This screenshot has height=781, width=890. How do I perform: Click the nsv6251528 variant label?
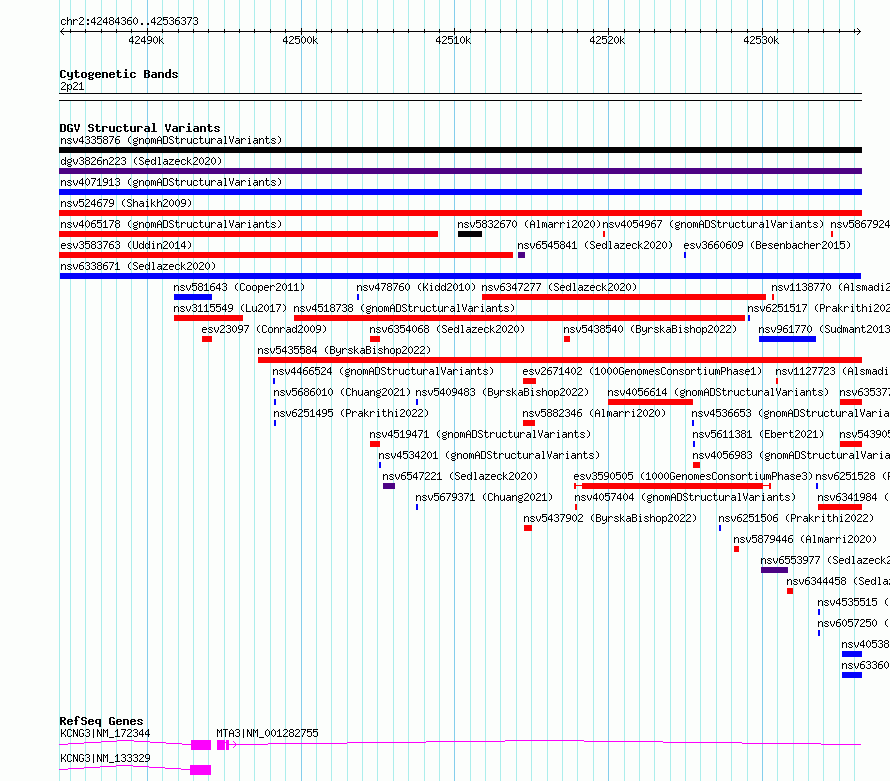[x=853, y=476]
